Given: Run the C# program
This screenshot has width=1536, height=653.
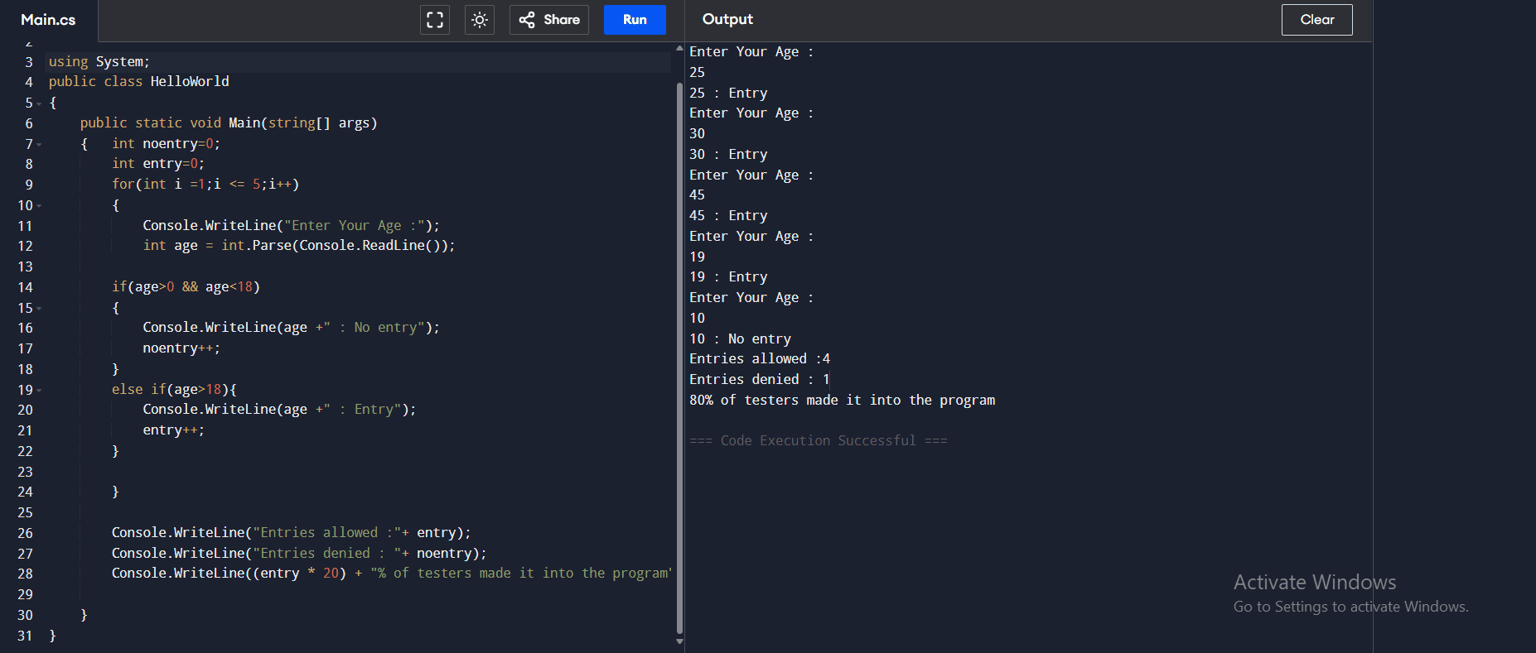Looking at the screenshot, I should (635, 20).
